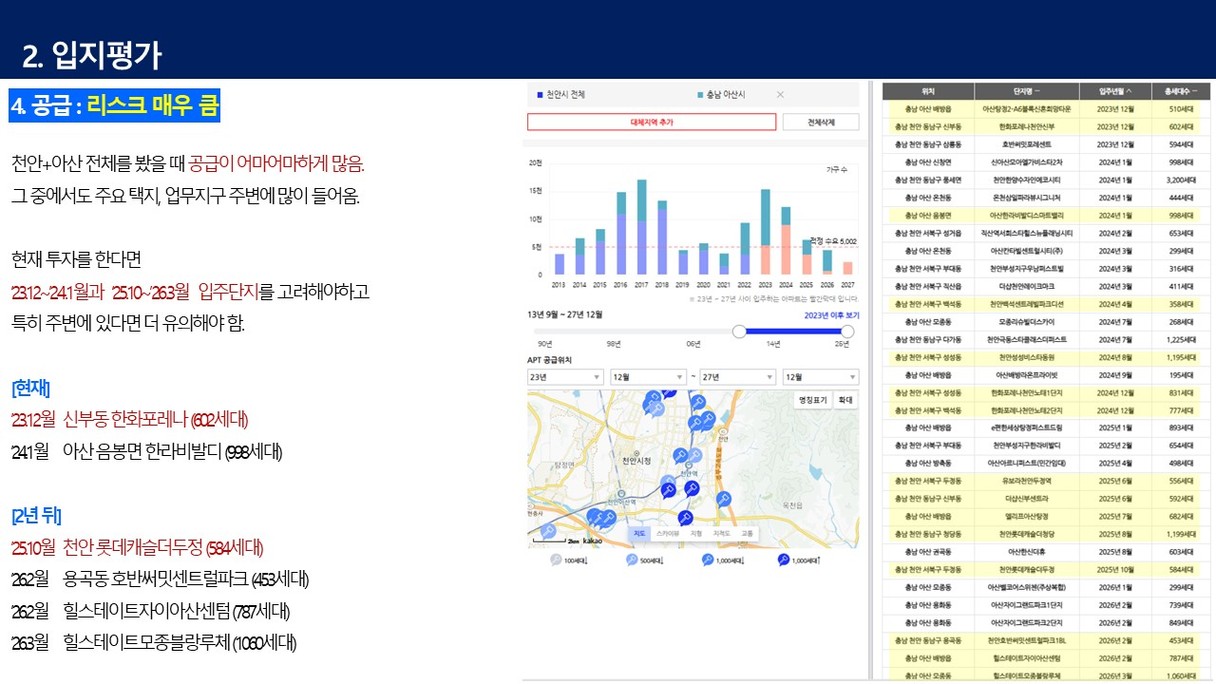The height and width of the screenshot is (684, 1216).
Task: Sort table by 입주년월 column header
Action: (1115, 91)
